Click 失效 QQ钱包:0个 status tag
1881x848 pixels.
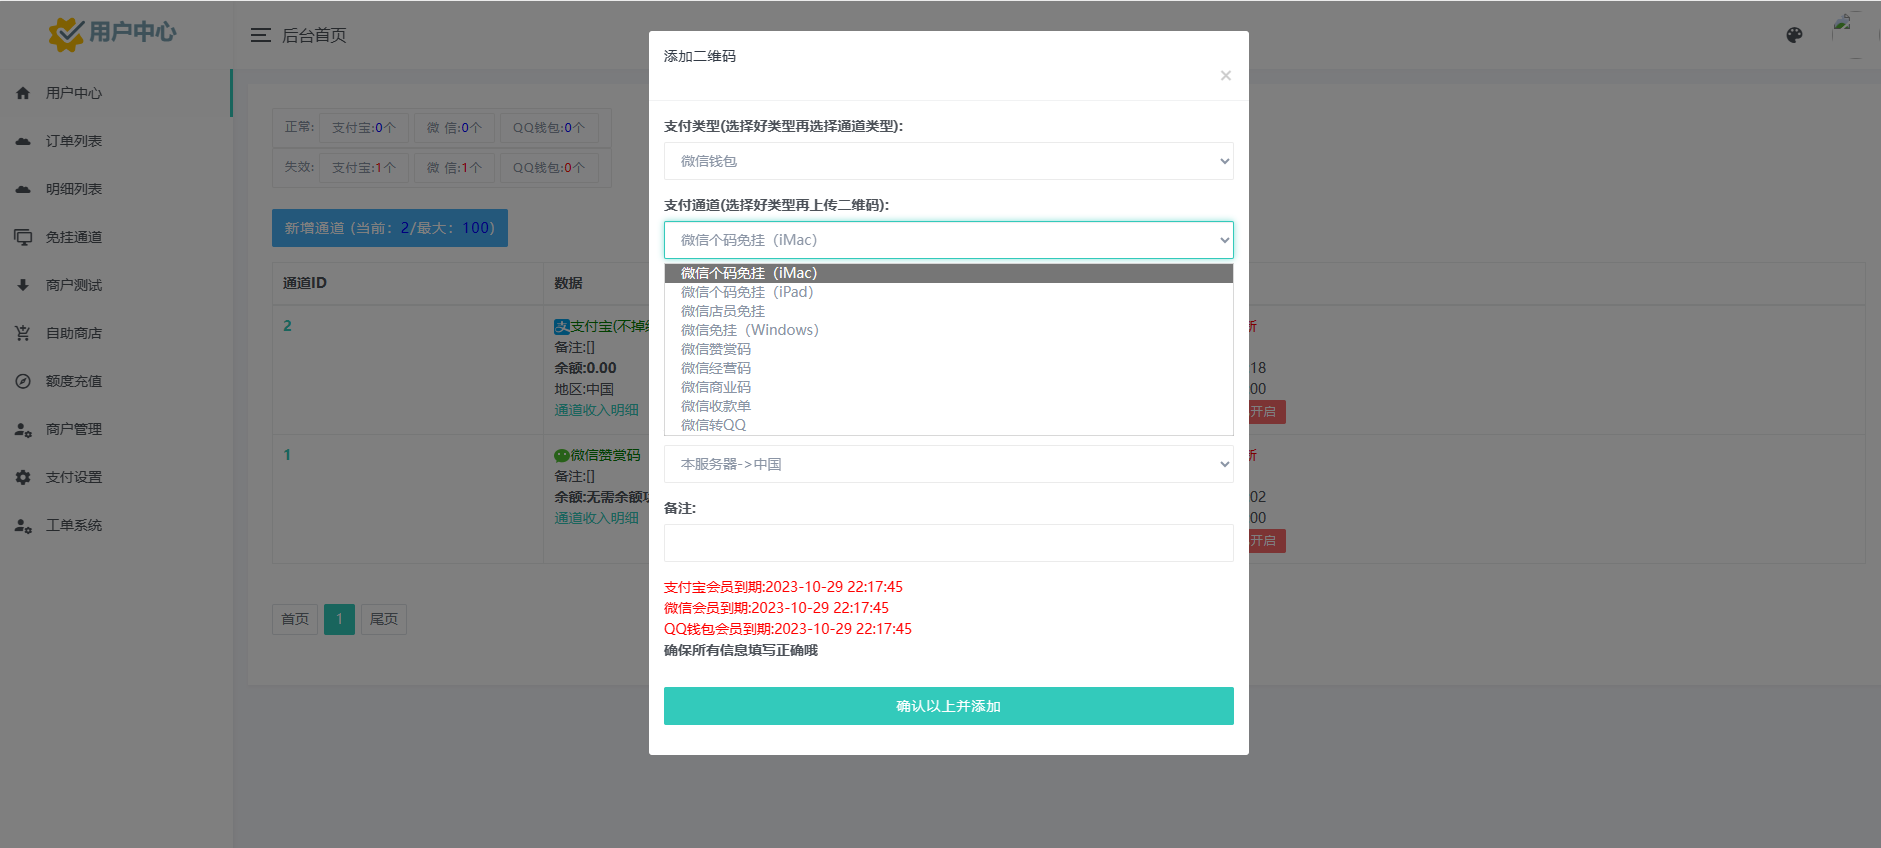coord(549,168)
